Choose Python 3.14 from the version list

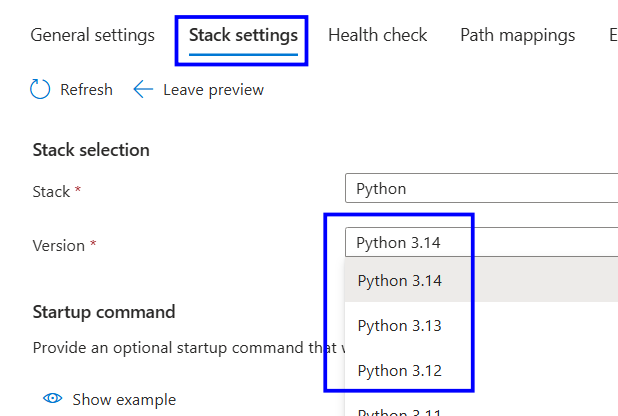[x=482, y=280]
